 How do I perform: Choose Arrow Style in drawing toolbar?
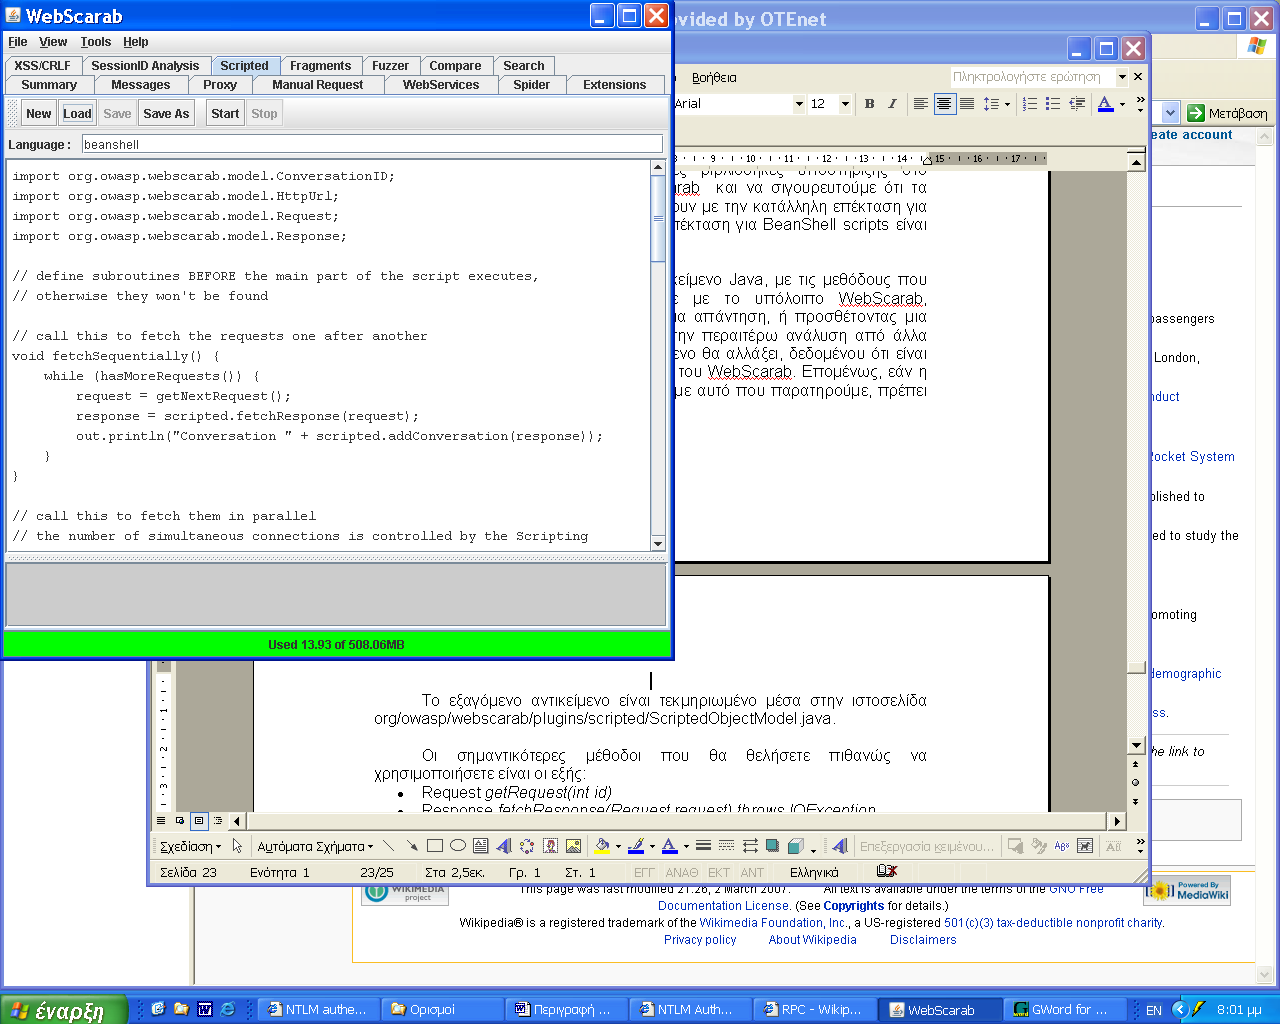(749, 846)
